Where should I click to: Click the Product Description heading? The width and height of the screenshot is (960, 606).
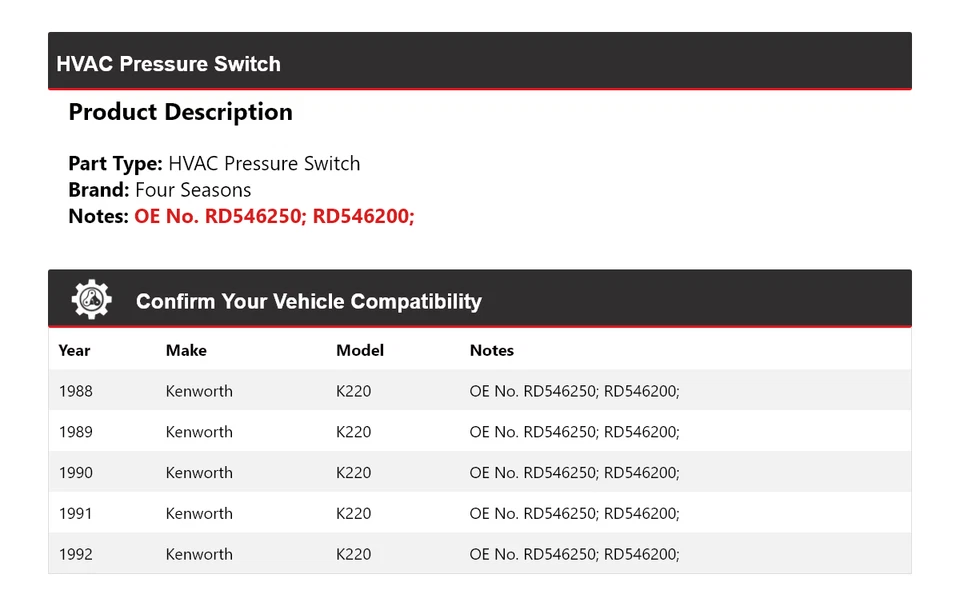click(x=180, y=112)
